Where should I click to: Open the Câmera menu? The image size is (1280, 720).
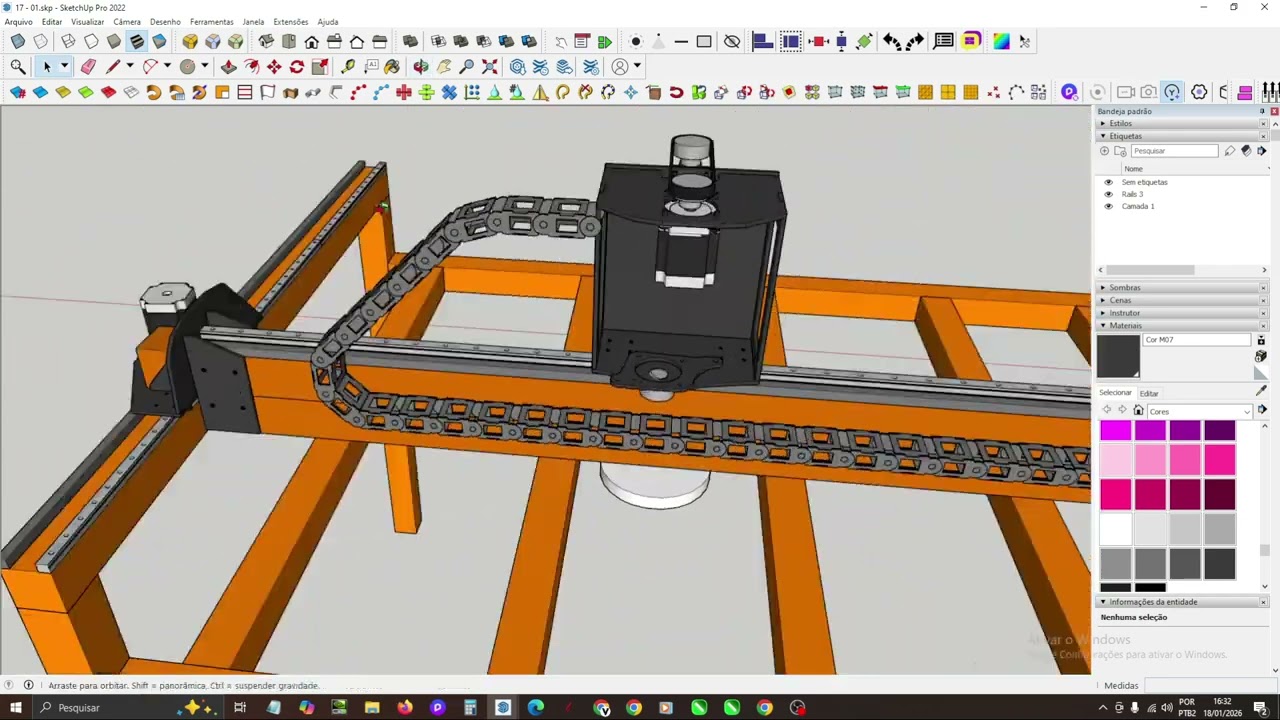(127, 21)
